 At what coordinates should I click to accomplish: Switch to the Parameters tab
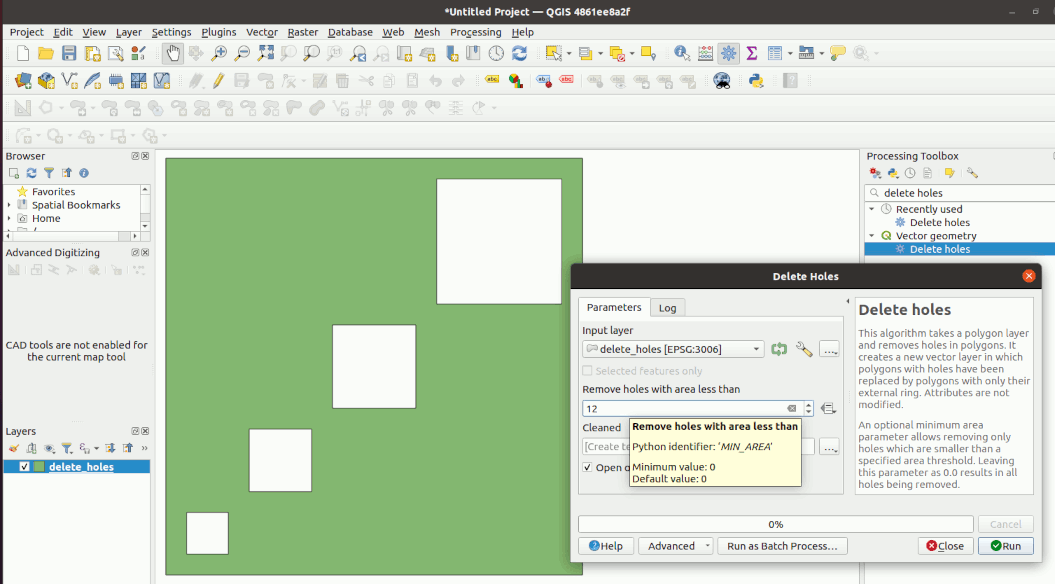tap(614, 307)
